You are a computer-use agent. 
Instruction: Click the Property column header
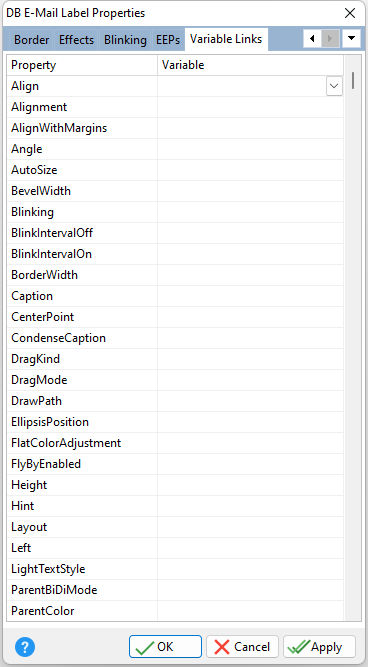coord(83,65)
